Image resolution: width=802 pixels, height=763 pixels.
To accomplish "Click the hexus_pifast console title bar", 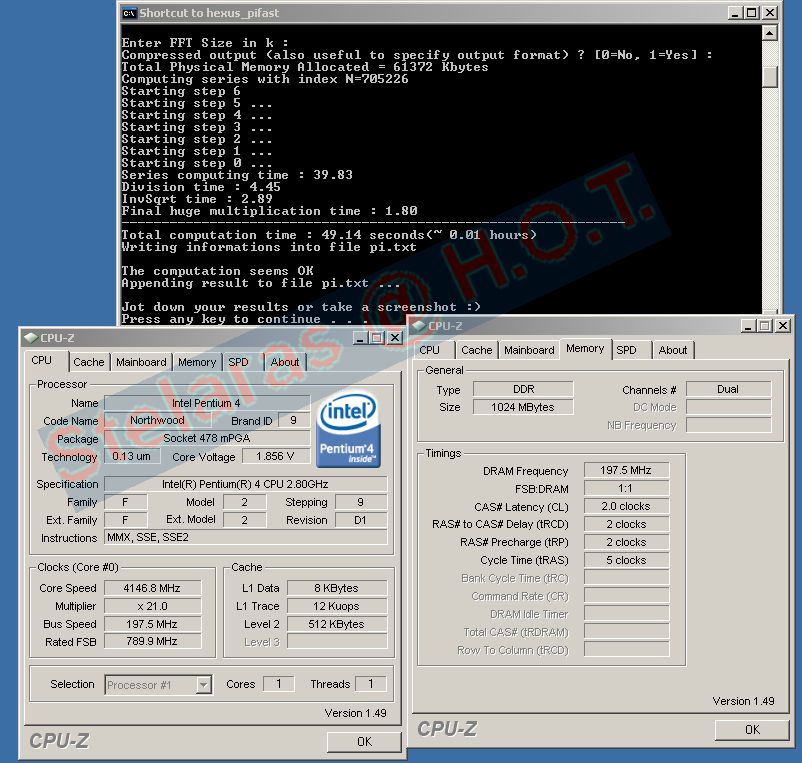I will pyautogui.click(x=430, y=13).
